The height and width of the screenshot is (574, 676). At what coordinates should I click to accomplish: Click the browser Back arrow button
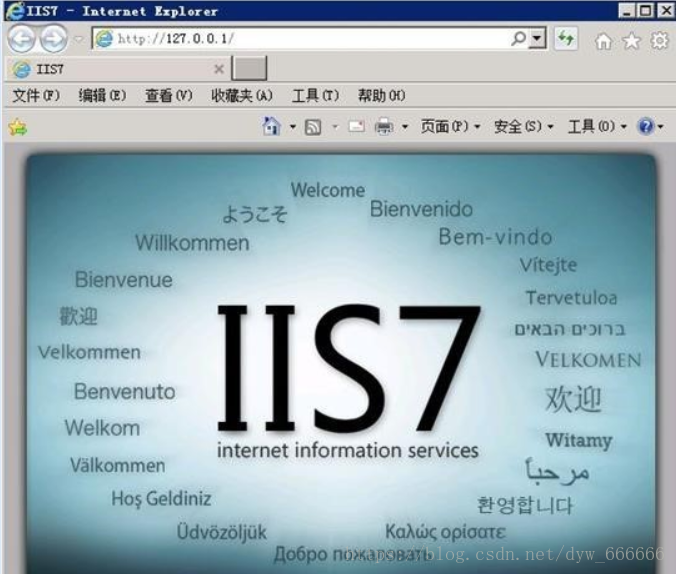point(21,39)
